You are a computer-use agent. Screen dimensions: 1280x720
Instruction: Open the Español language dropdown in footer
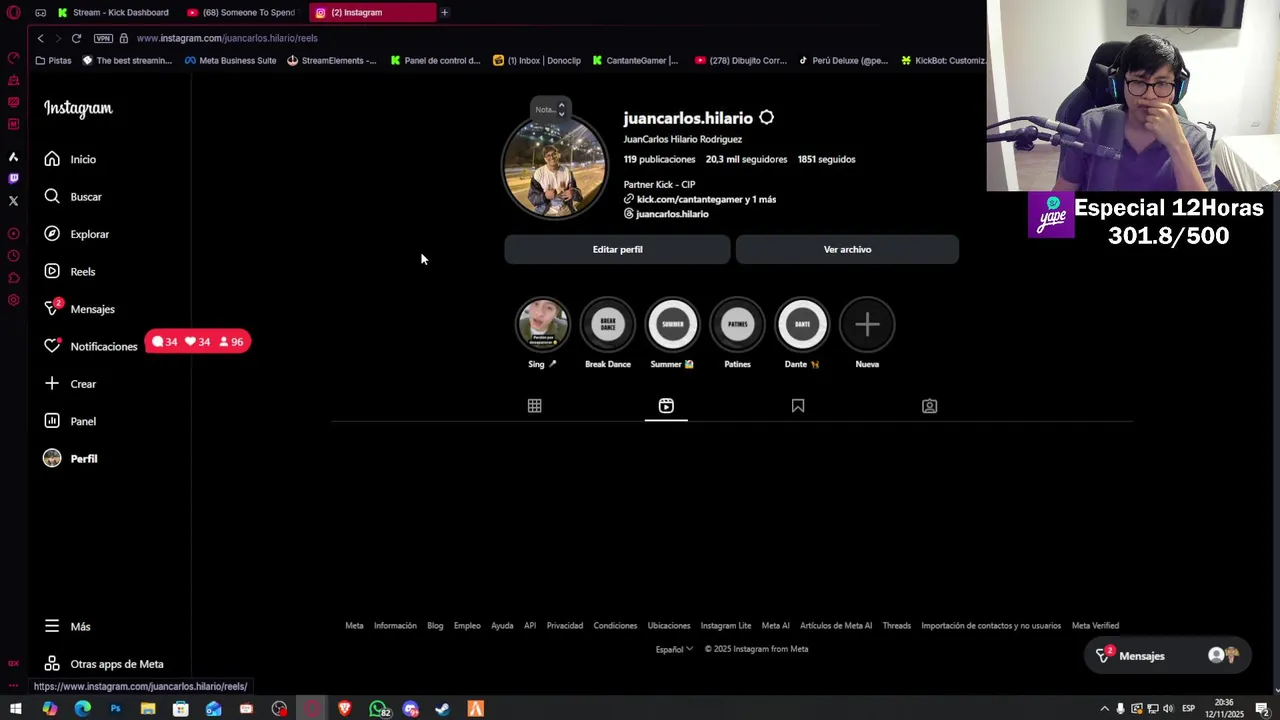674,649
